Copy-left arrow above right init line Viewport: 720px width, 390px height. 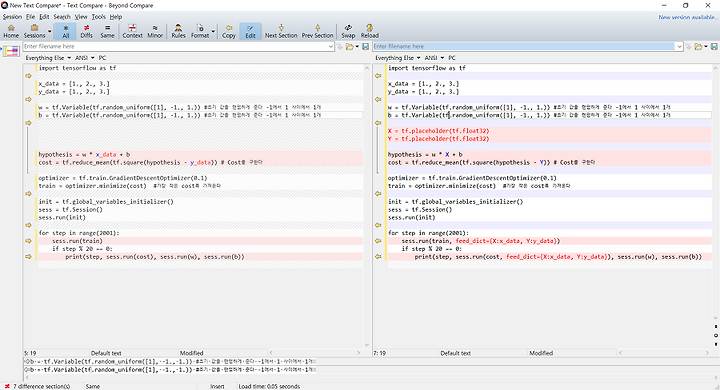(378, 194)
